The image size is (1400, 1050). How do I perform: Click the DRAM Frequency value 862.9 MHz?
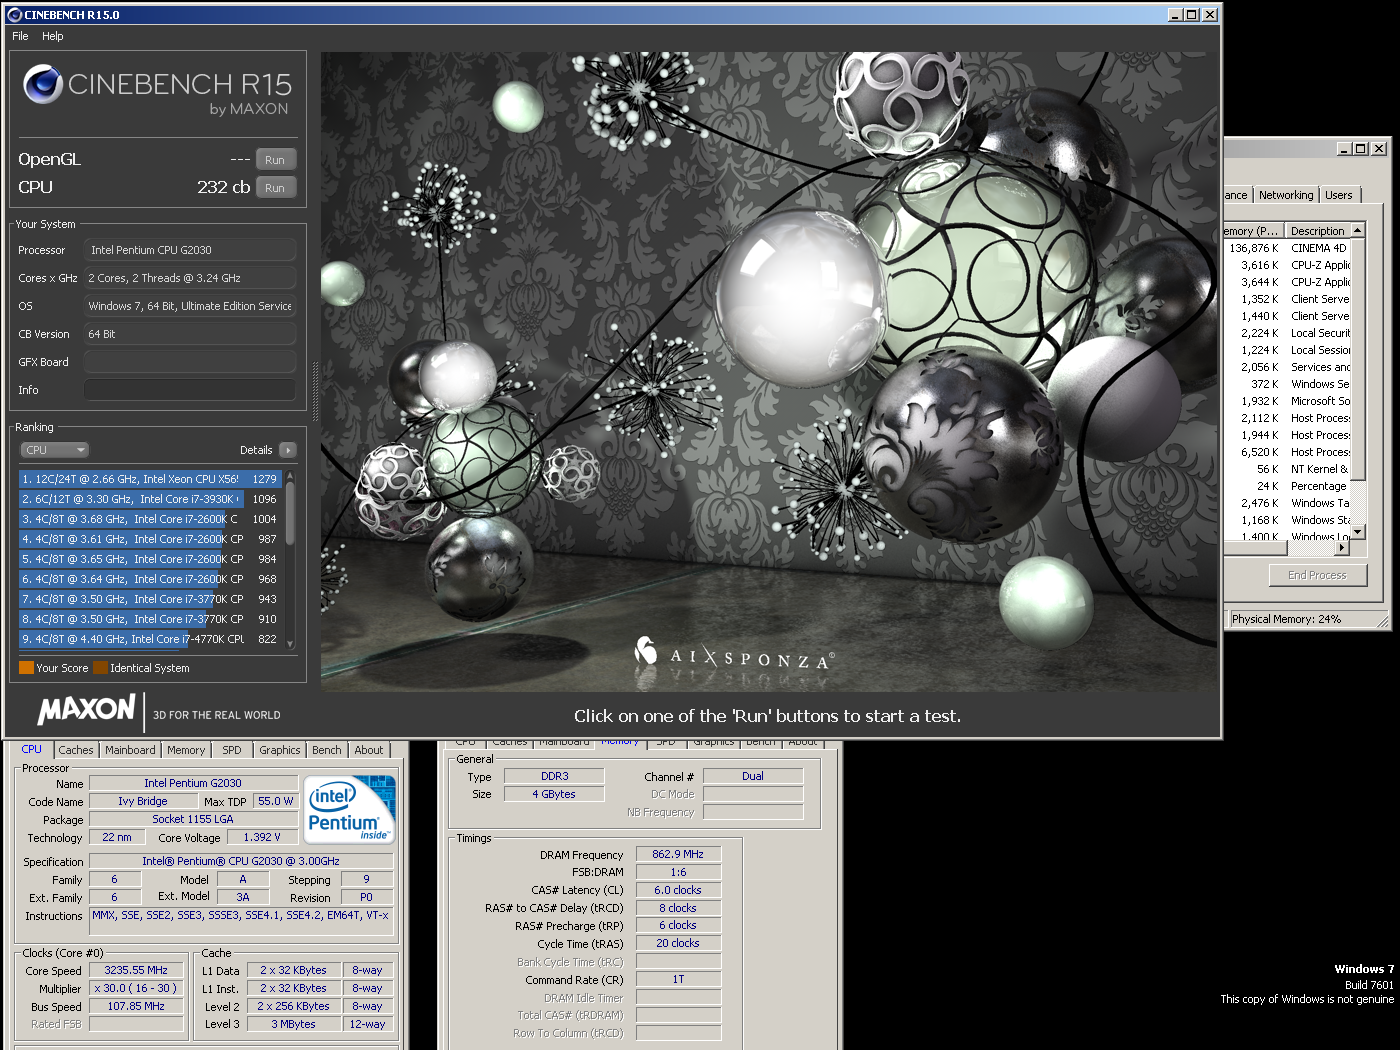pos(678,854)
